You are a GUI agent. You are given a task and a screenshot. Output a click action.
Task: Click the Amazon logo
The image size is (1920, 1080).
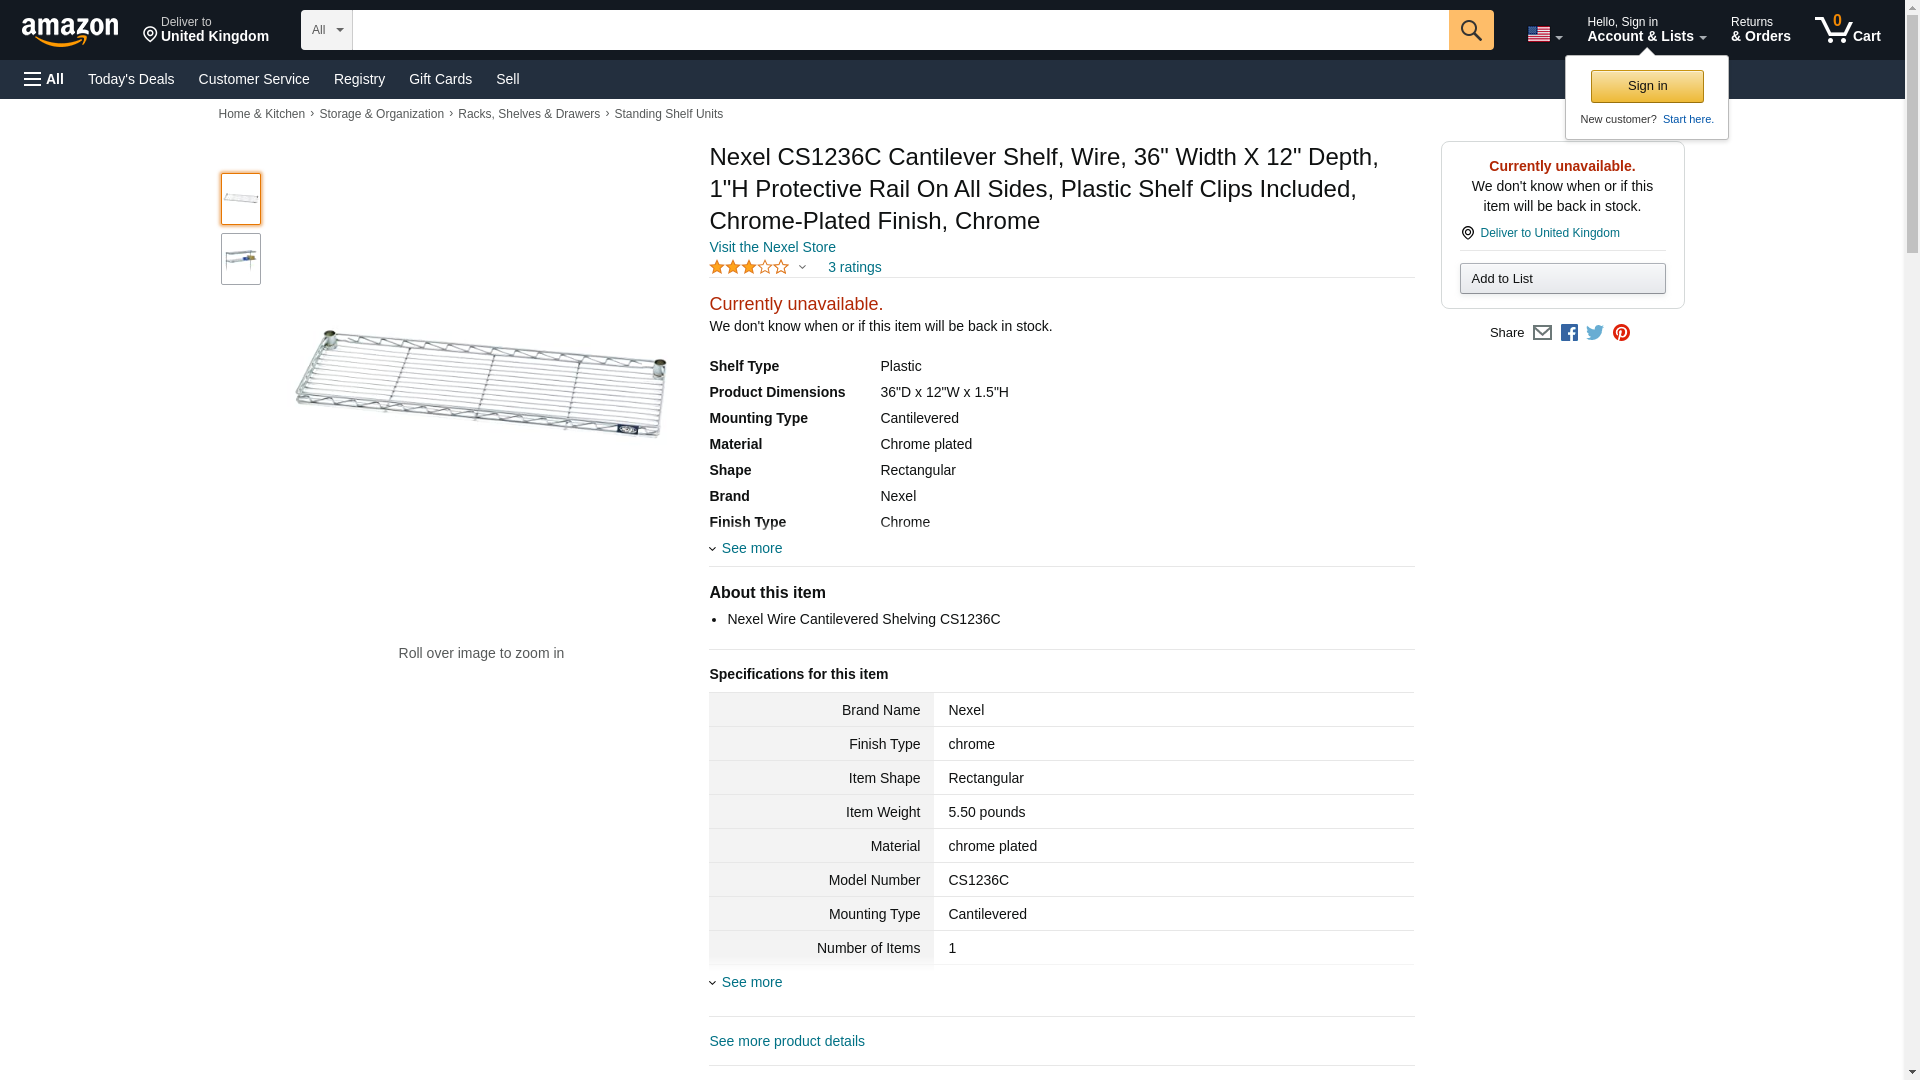(70, 31)
